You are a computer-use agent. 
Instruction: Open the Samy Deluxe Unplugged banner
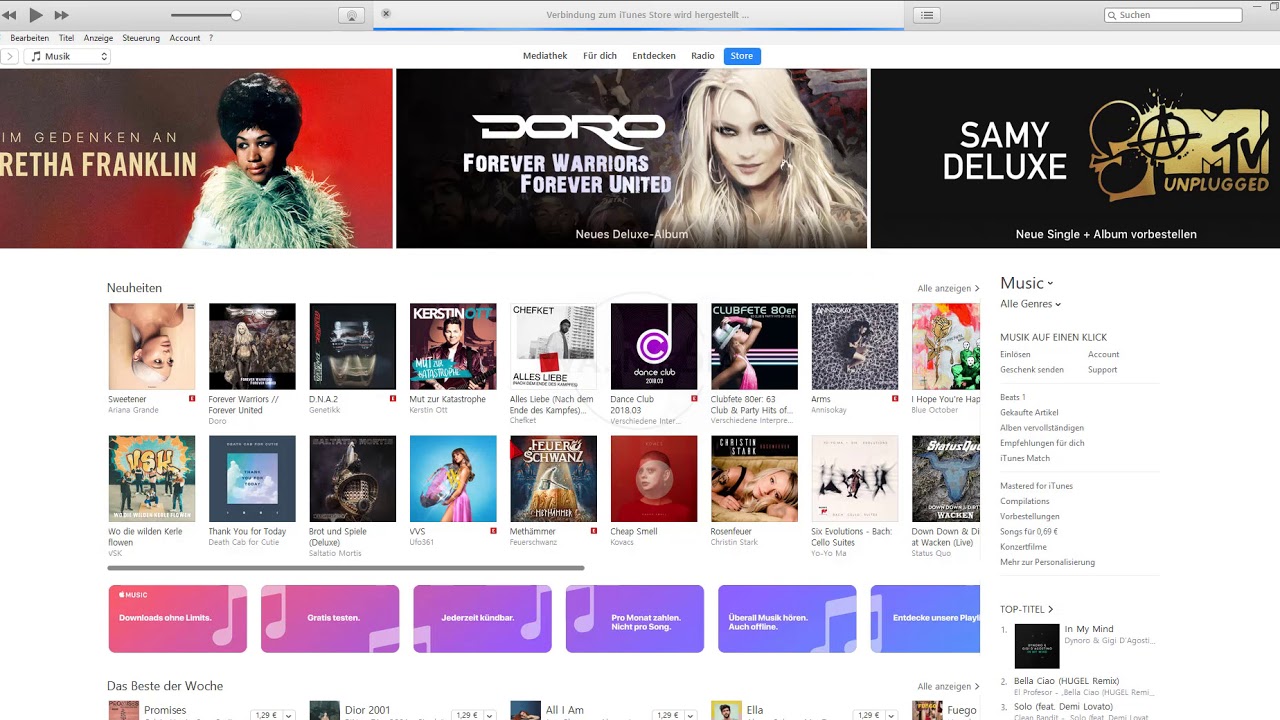[x=1075, y=158]
